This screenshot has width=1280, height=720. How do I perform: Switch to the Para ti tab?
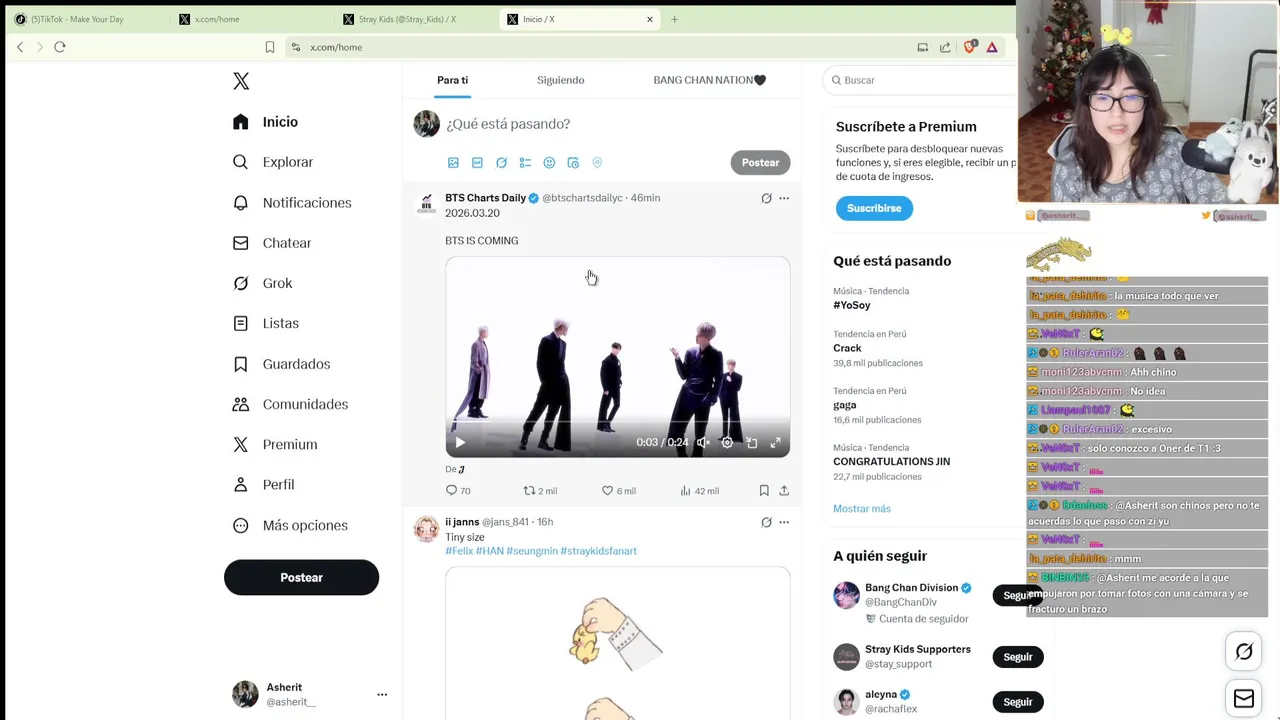click(452, 80)
